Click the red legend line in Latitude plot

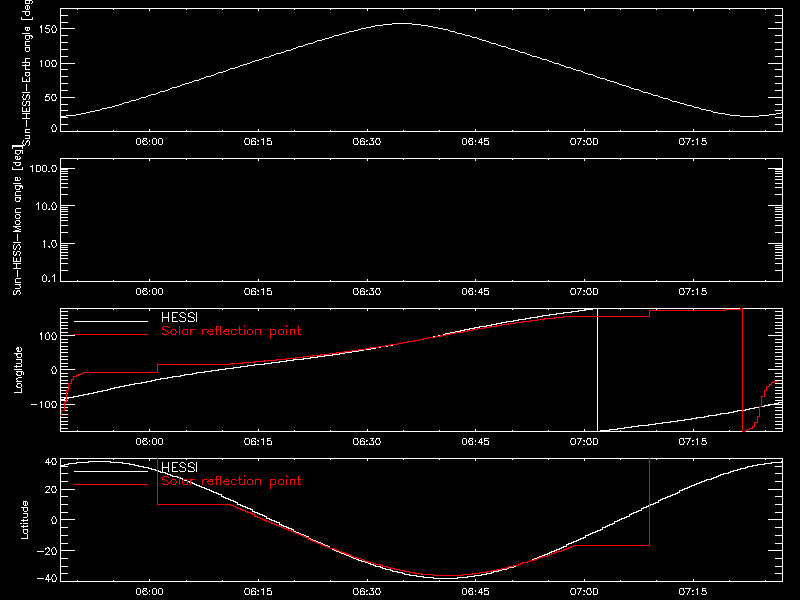(x=111, y=485)
